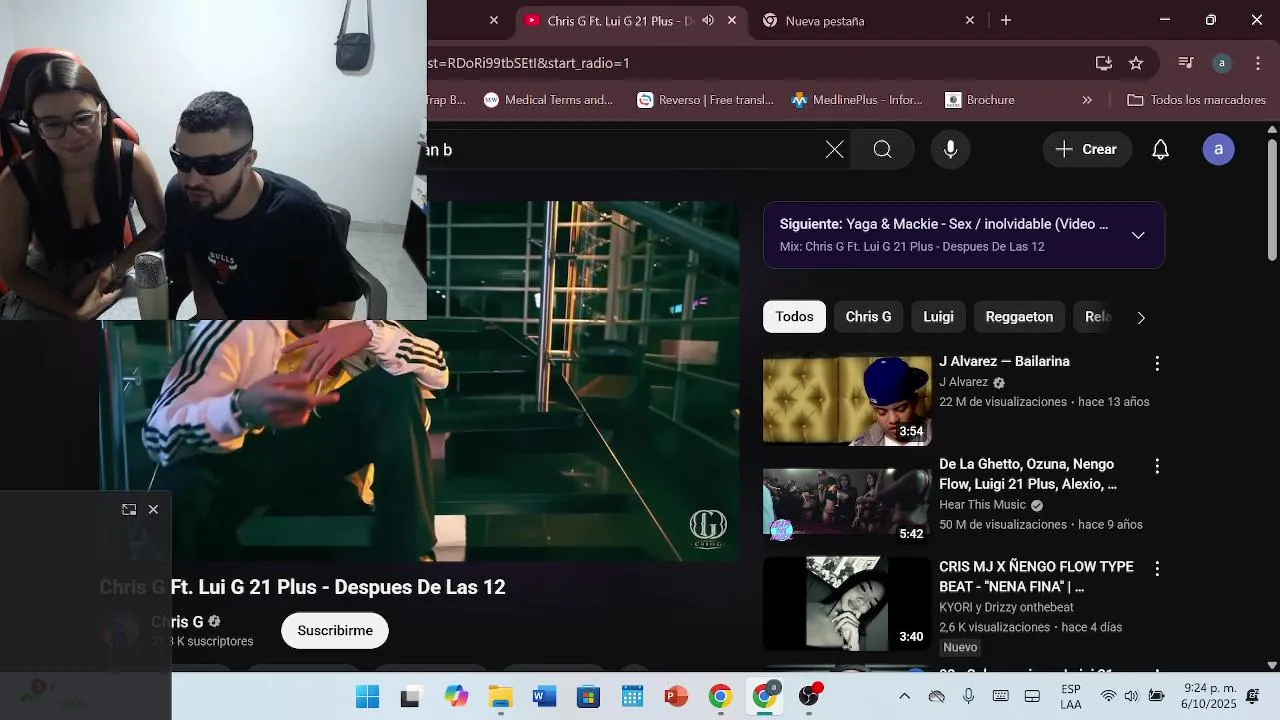Switch ESP LAA input language
The height and width of the screenshot is (720, 1280).
point(1070,696)
